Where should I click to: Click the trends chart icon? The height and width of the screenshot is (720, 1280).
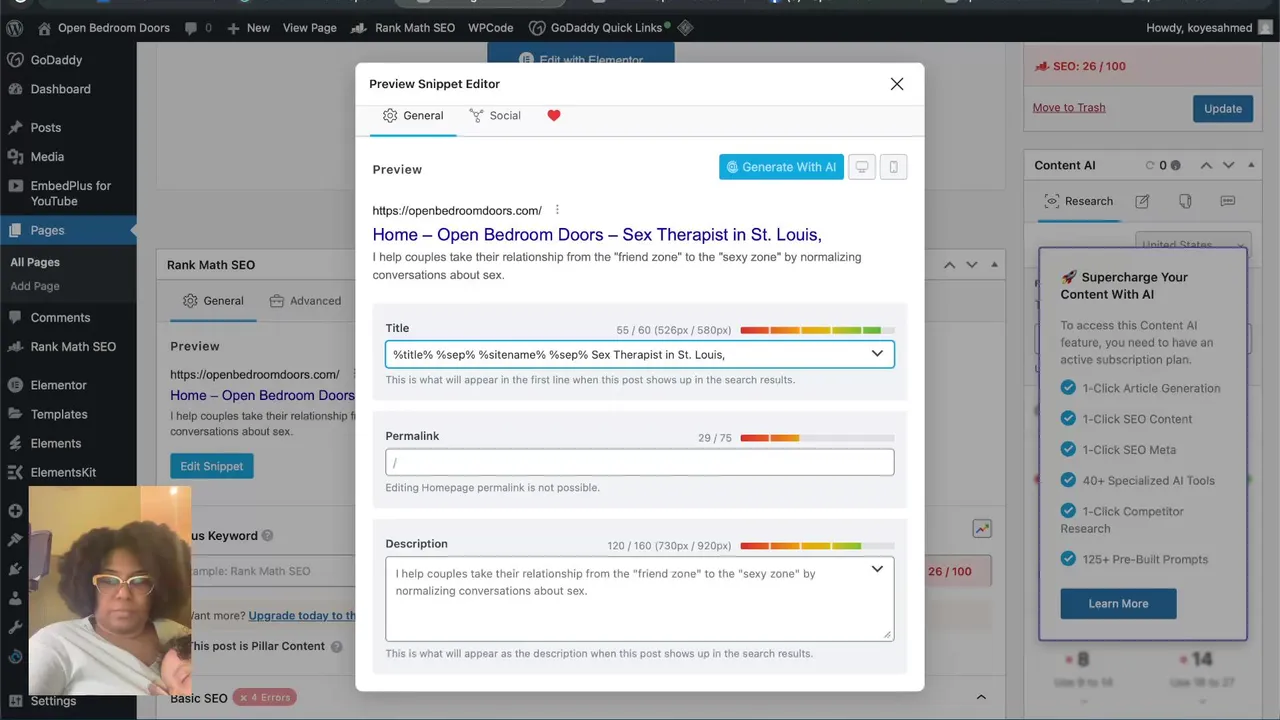982,529
